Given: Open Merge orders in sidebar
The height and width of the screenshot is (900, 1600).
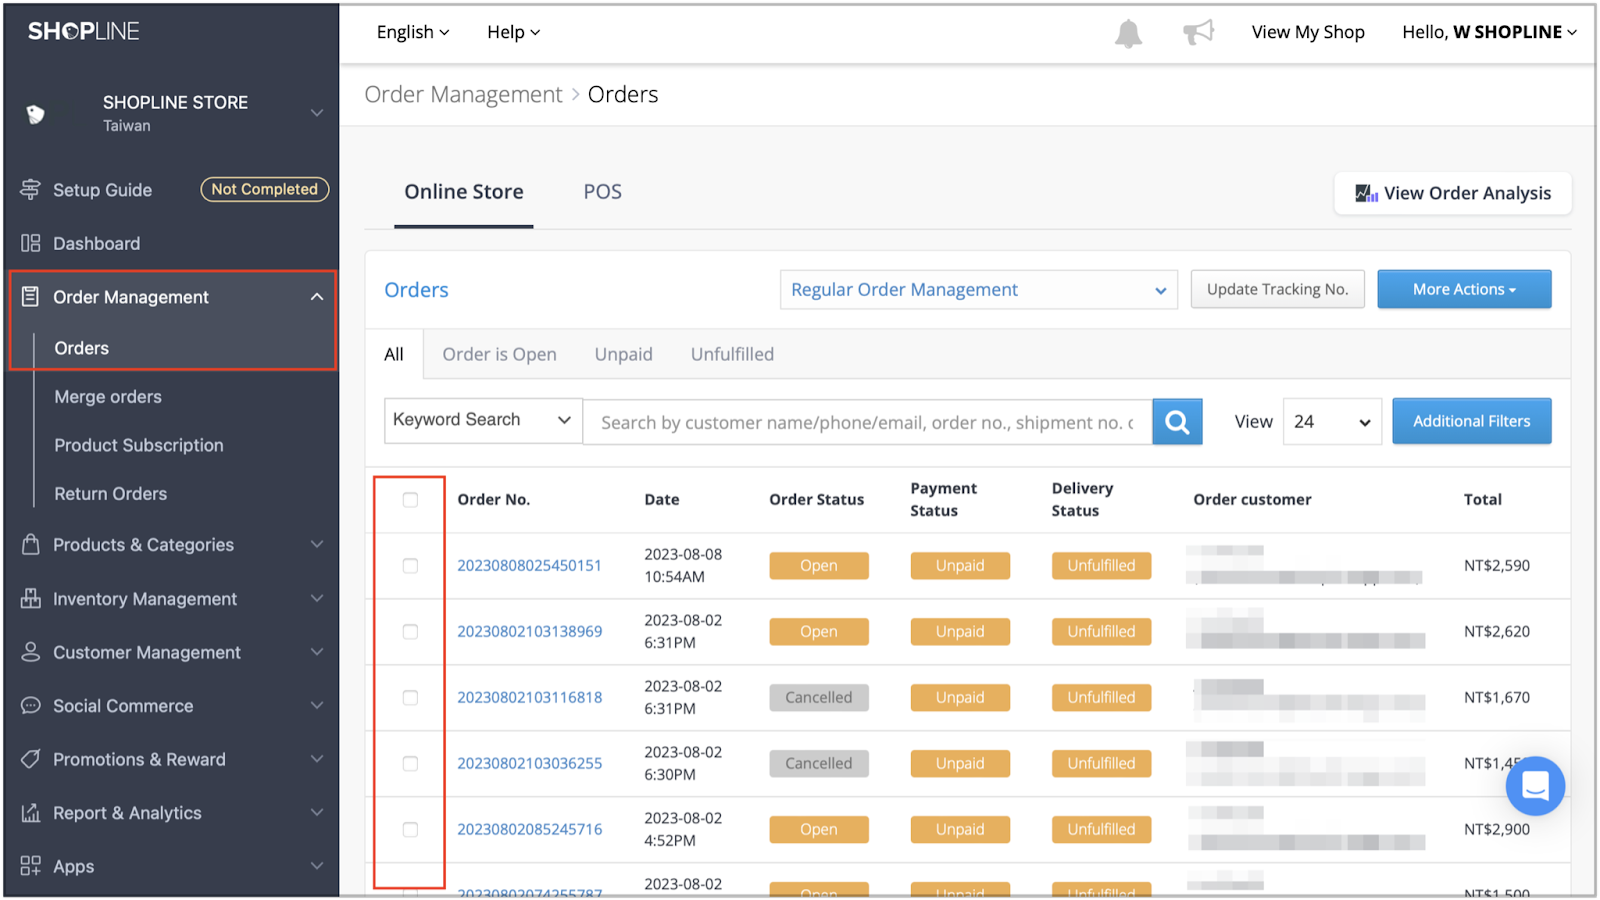Looking at the screenshot, I should [x=108, y=397].
